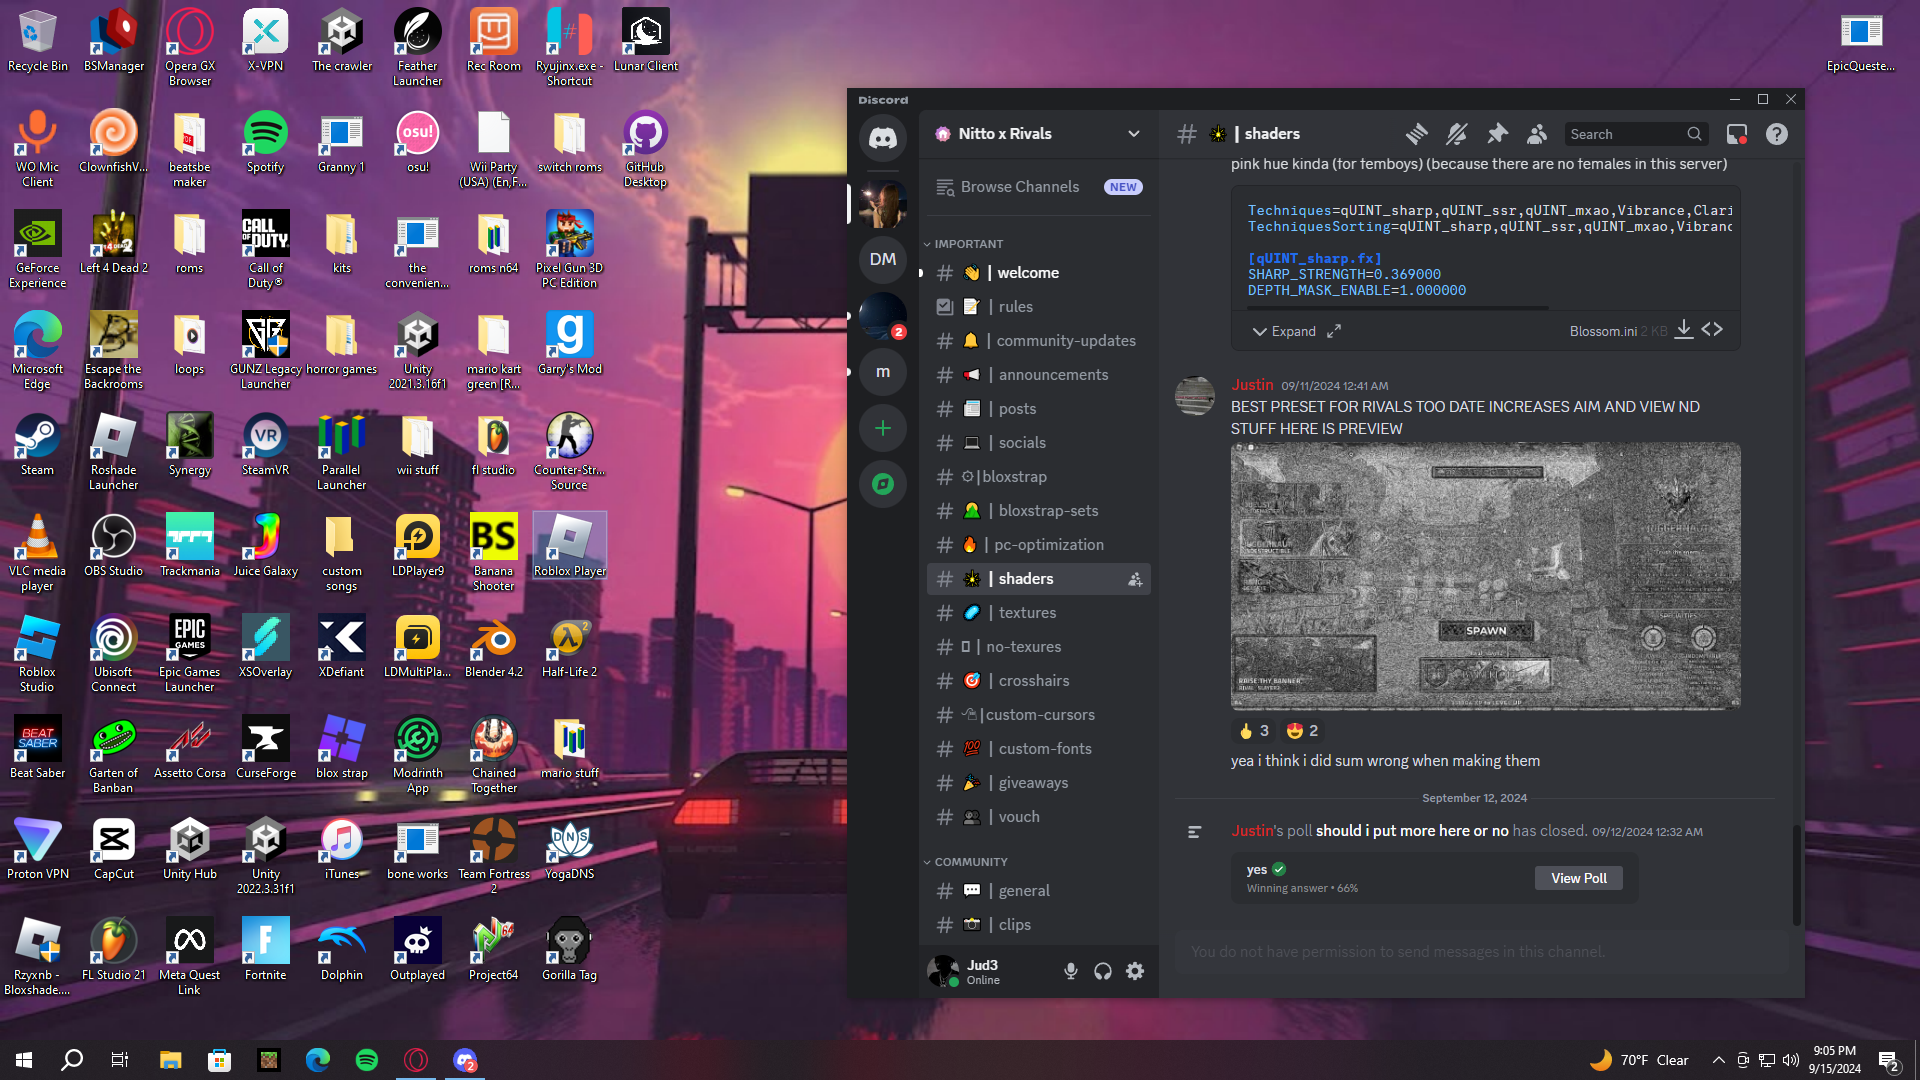
Task: Open the textures channel
Action: pos(1026,613)
